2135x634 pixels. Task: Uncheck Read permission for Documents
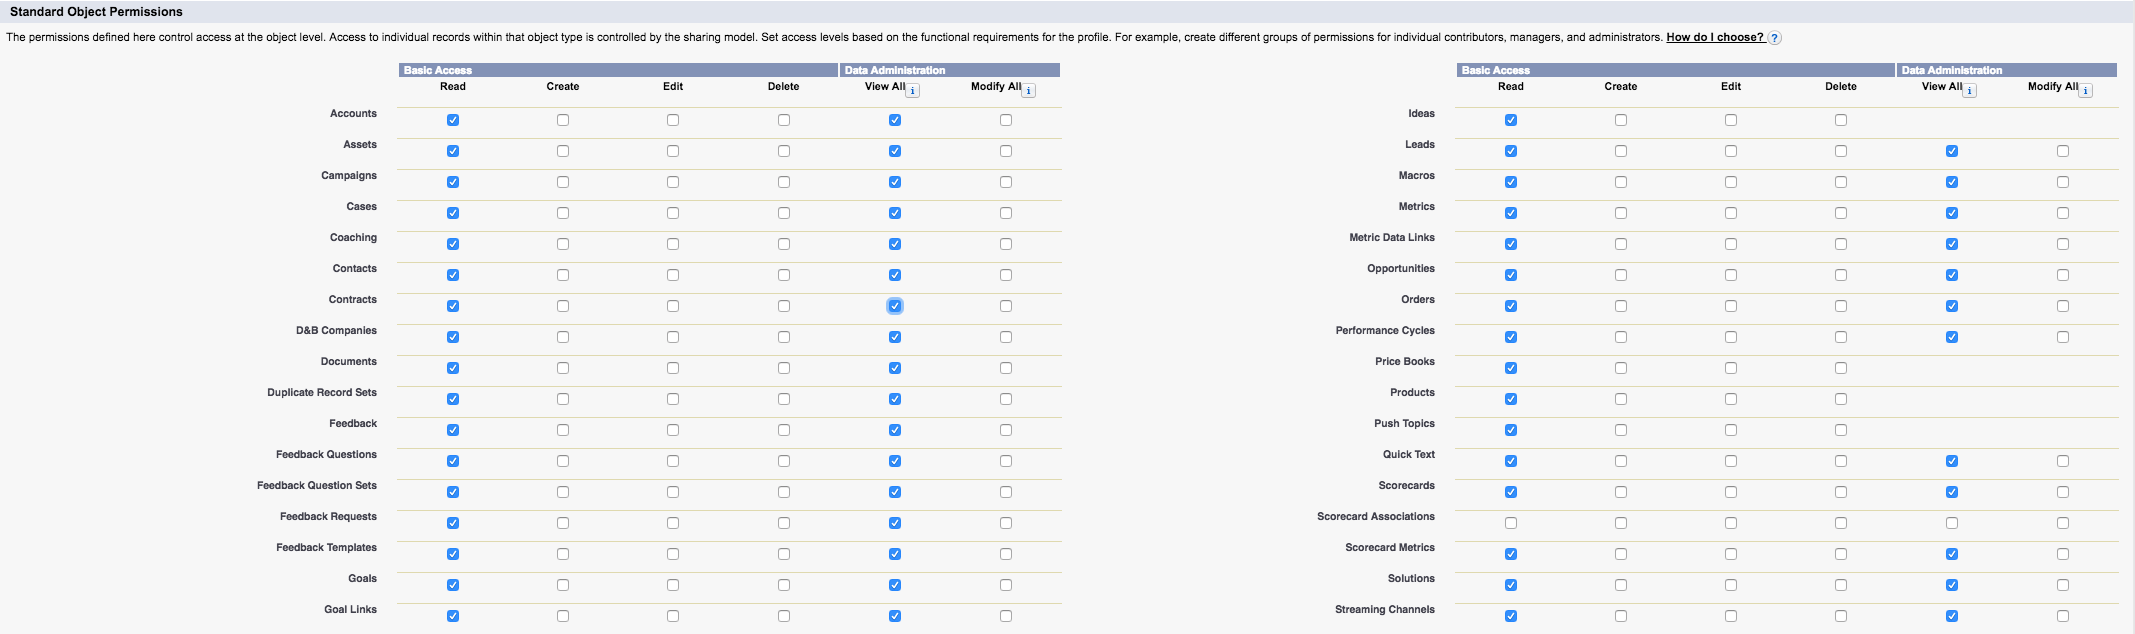[x=453, y=368]
